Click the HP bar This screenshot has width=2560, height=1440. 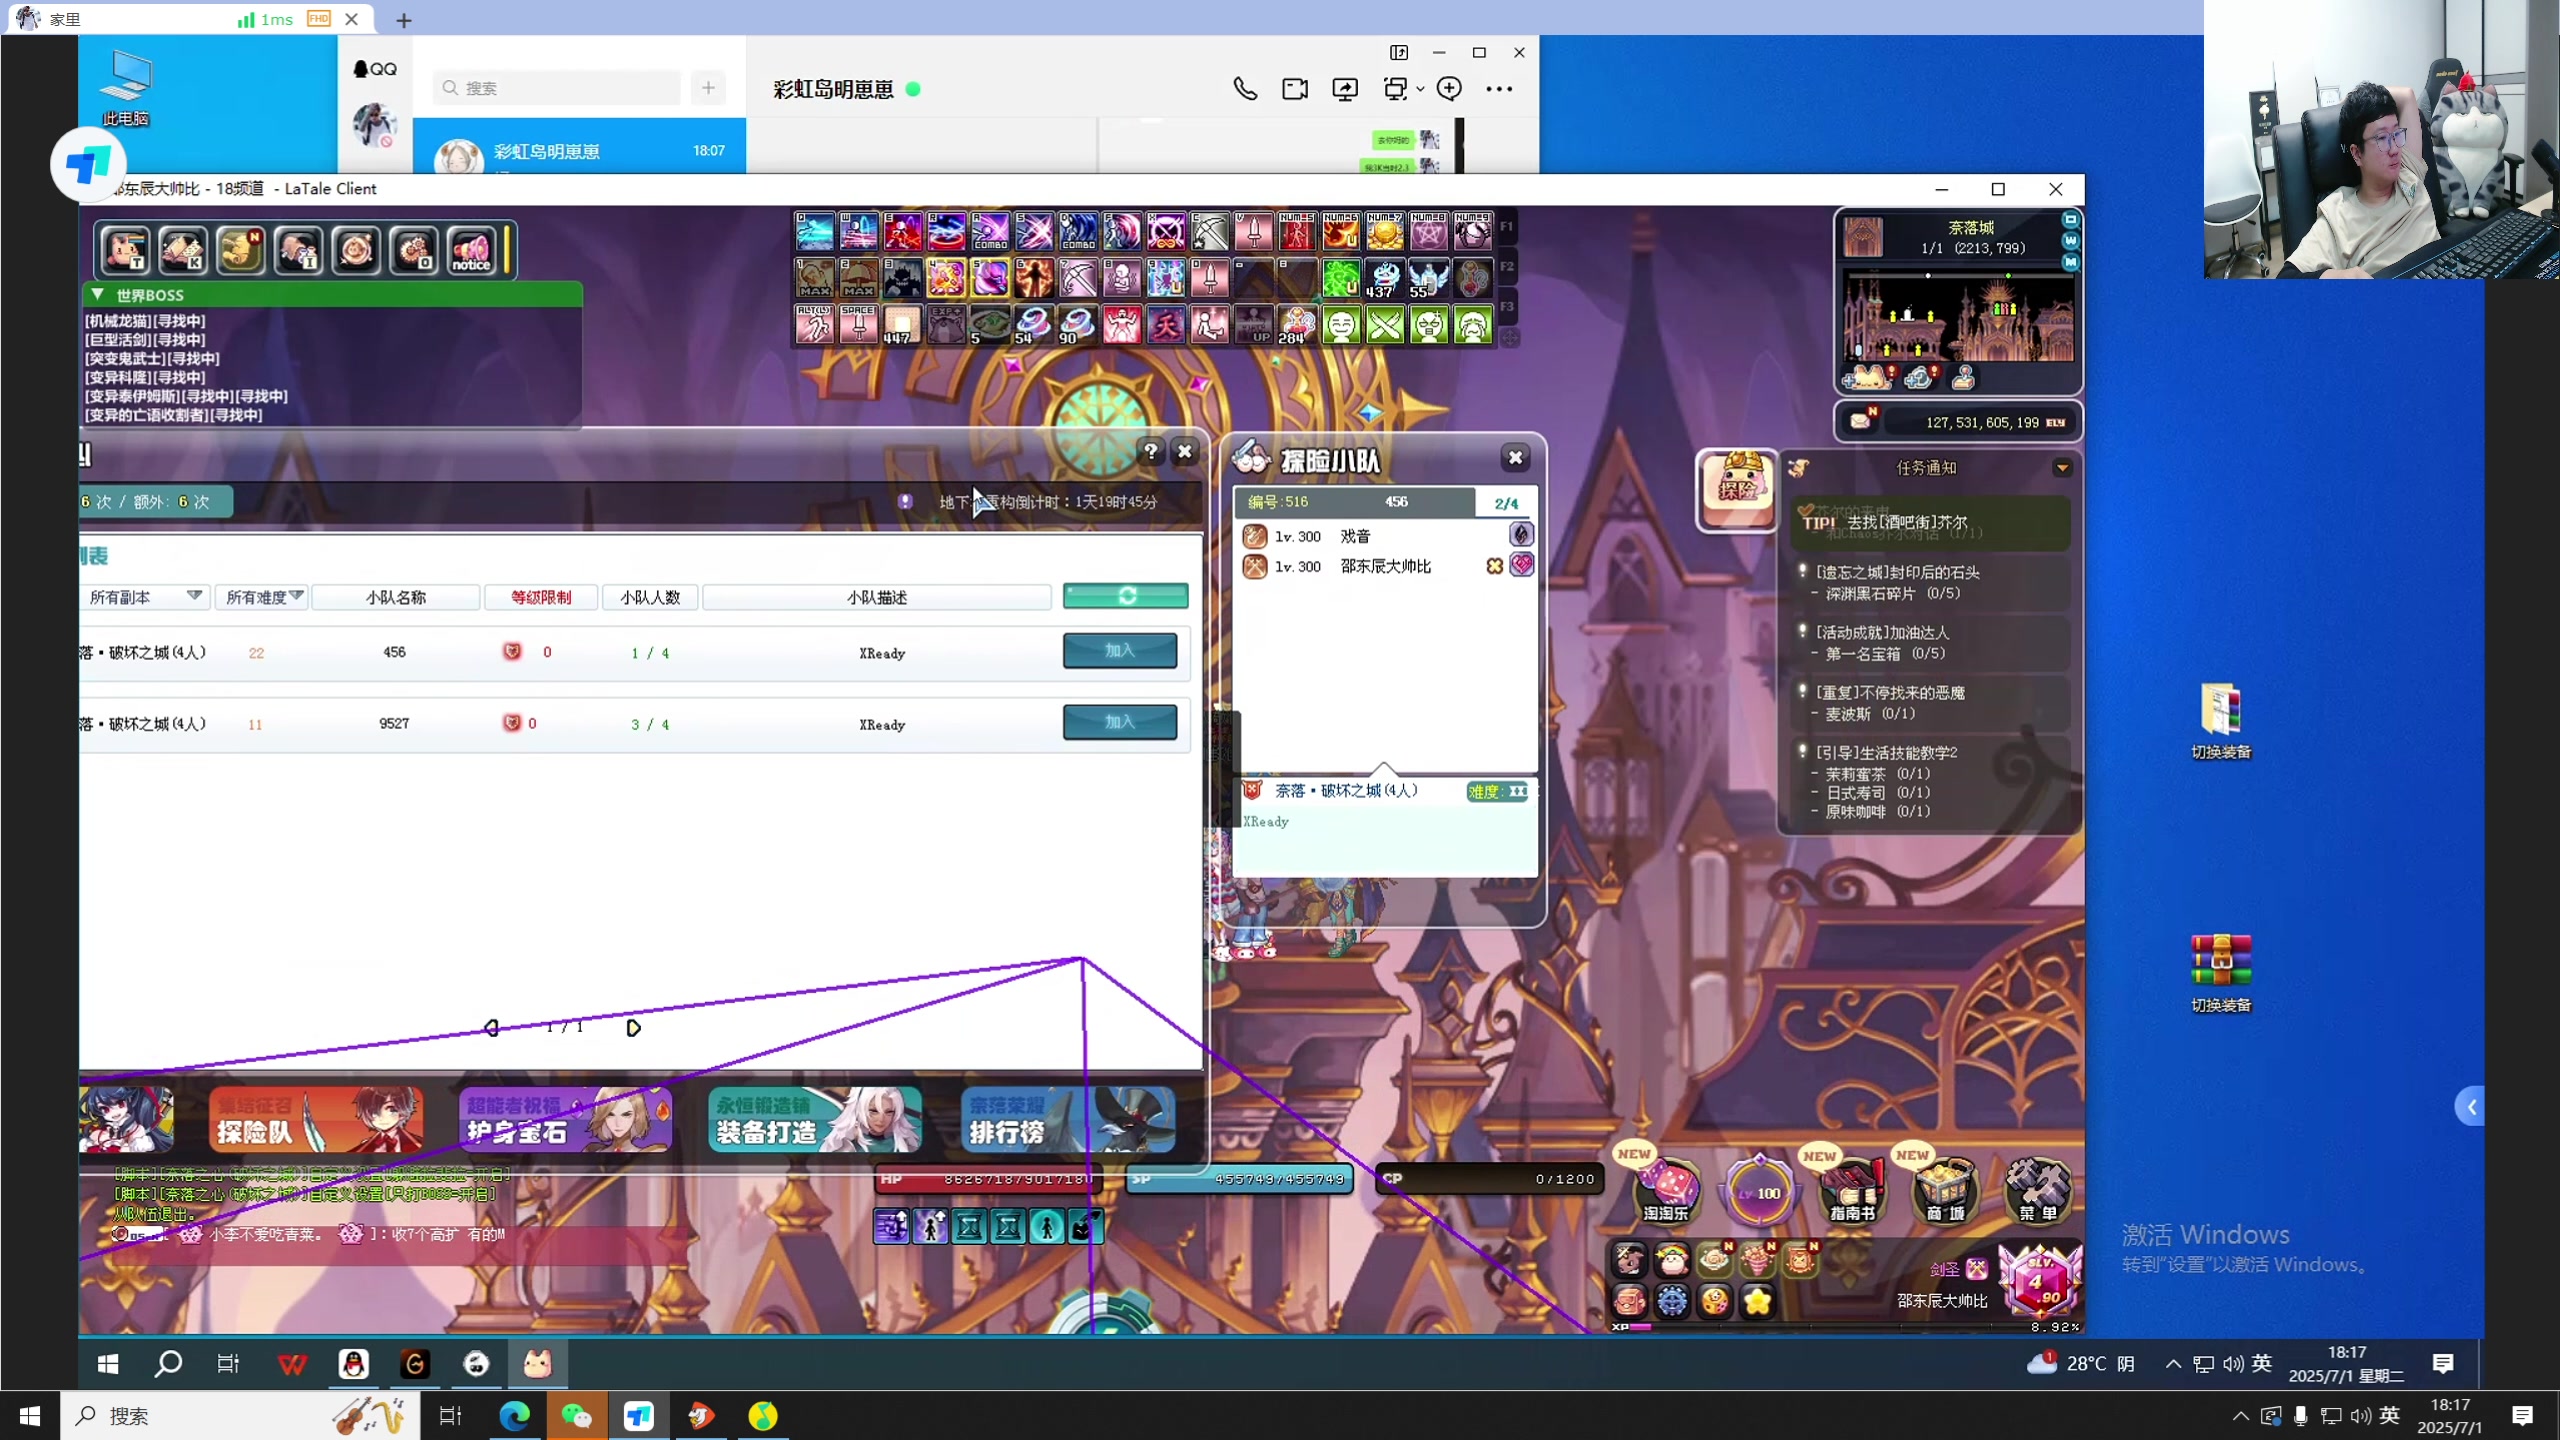[x=989, y=1180]
